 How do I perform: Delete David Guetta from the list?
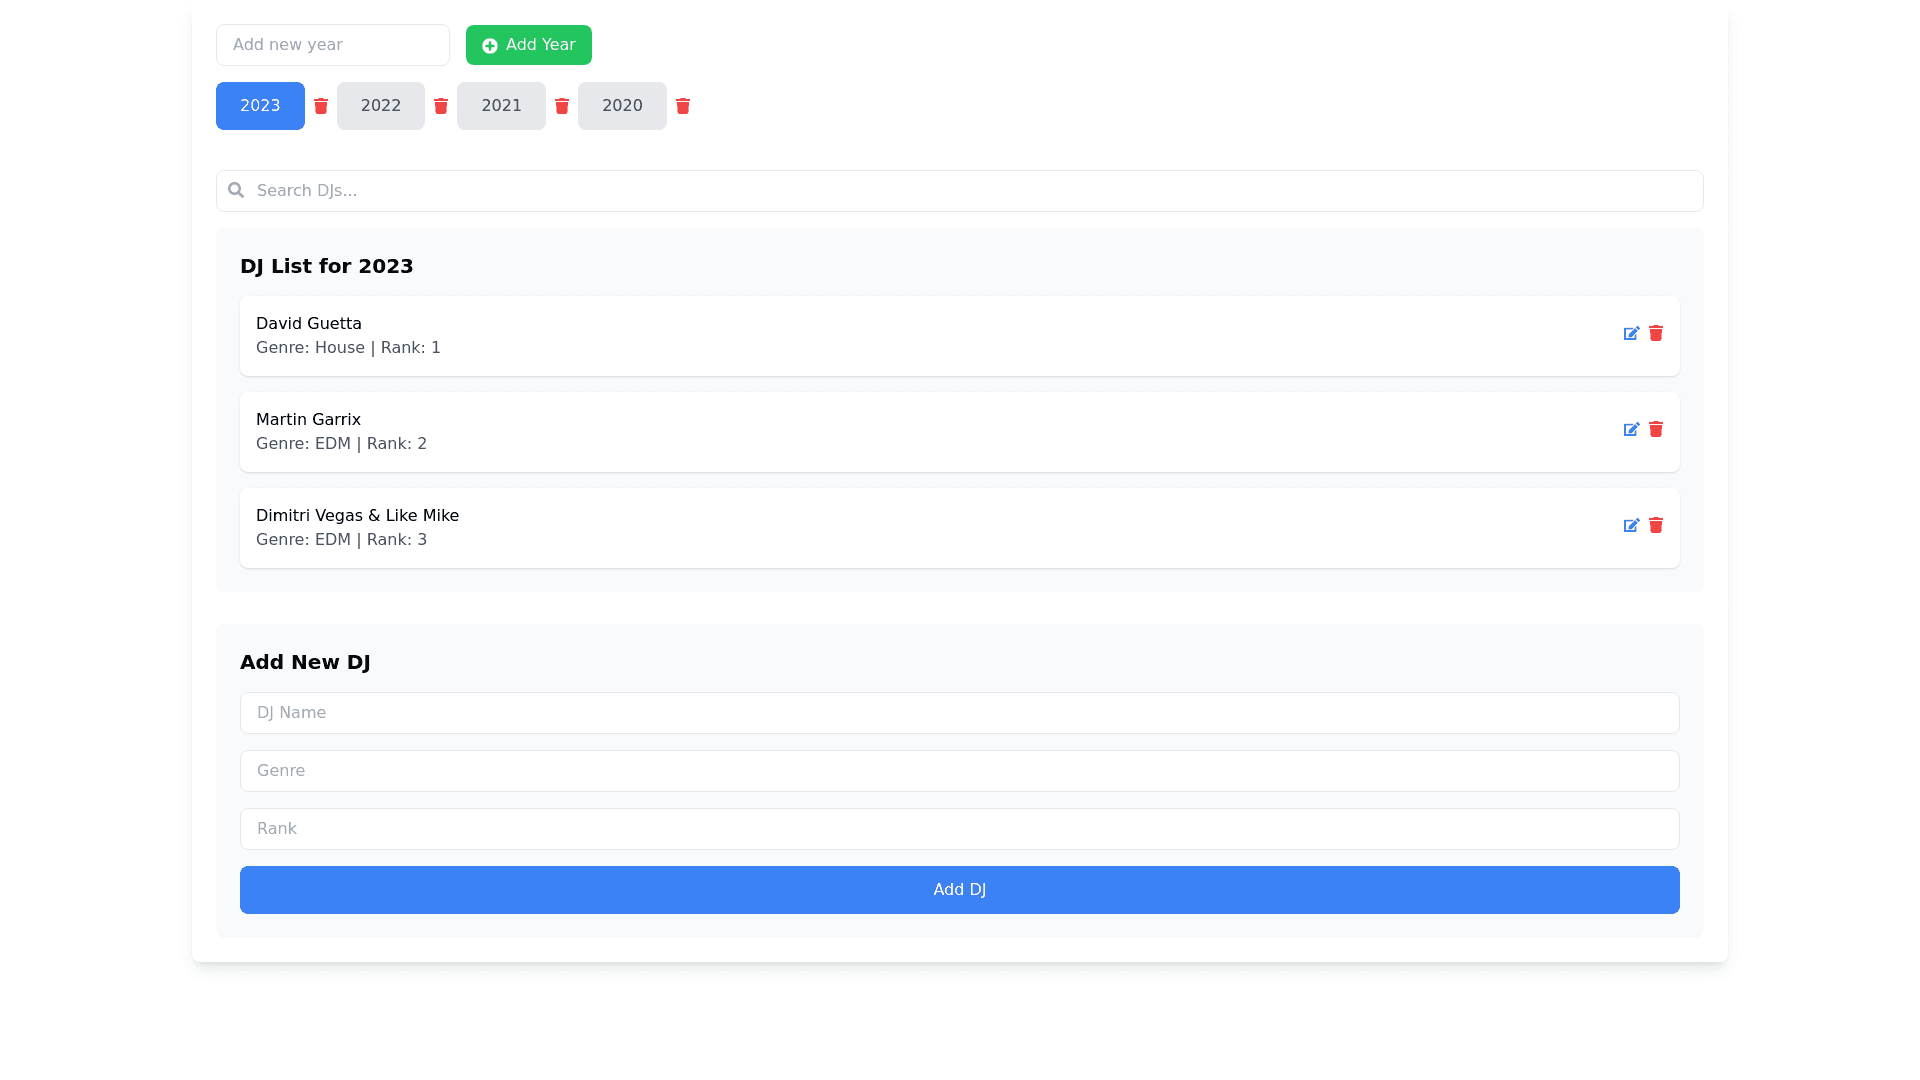(x=1656, y=333)
